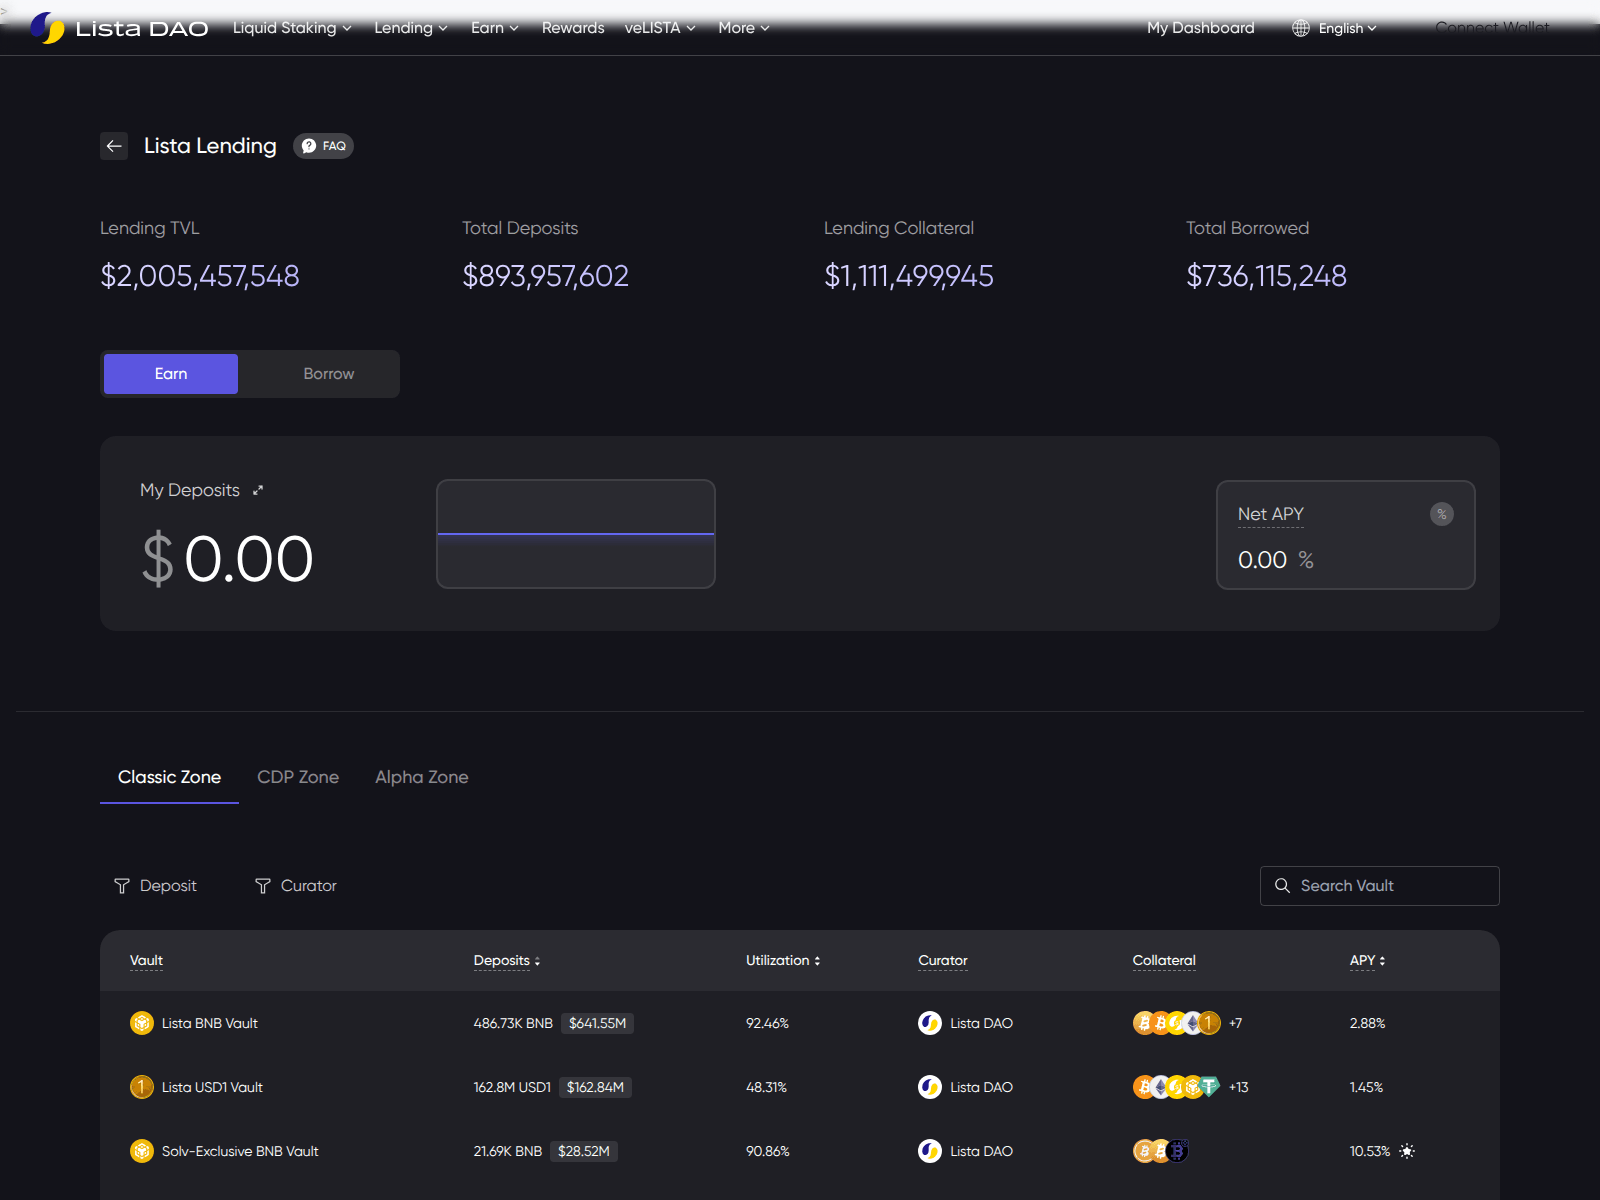The height and width of the screenshot is (1200, 1600).
Task: Click the Solv-Exclusive BNB Vault coin icon
Action: pyautogui.click(x=142, y=1151)
